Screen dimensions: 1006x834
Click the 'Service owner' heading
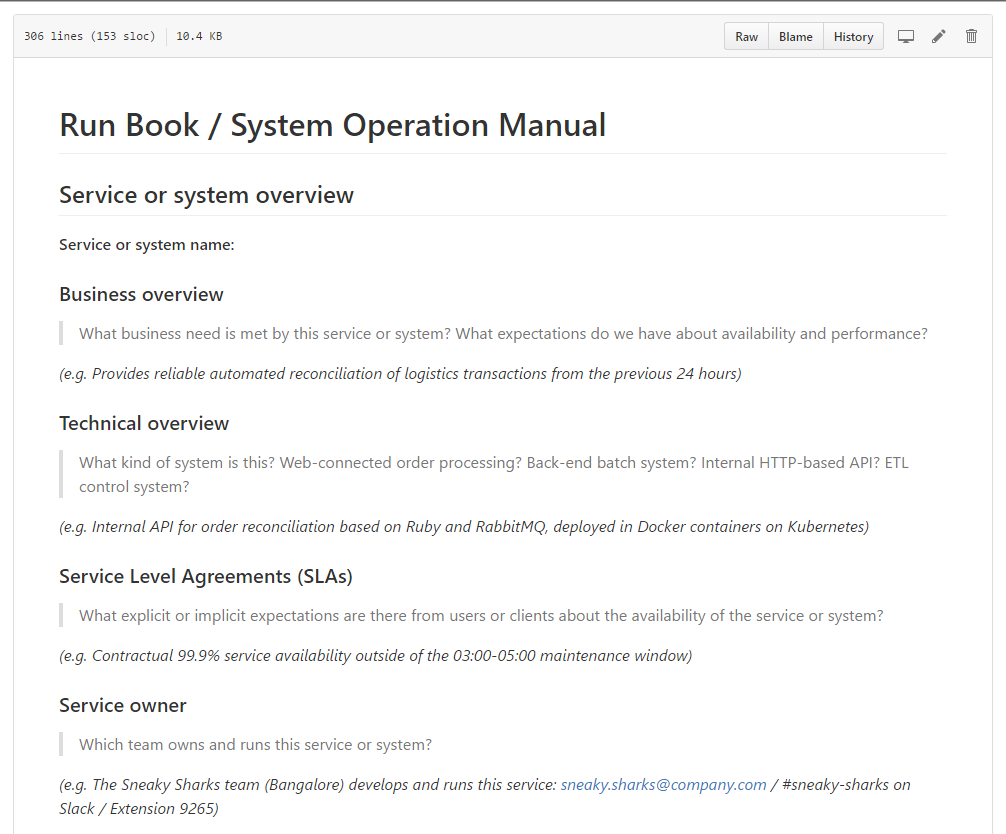tap(123, 705)
